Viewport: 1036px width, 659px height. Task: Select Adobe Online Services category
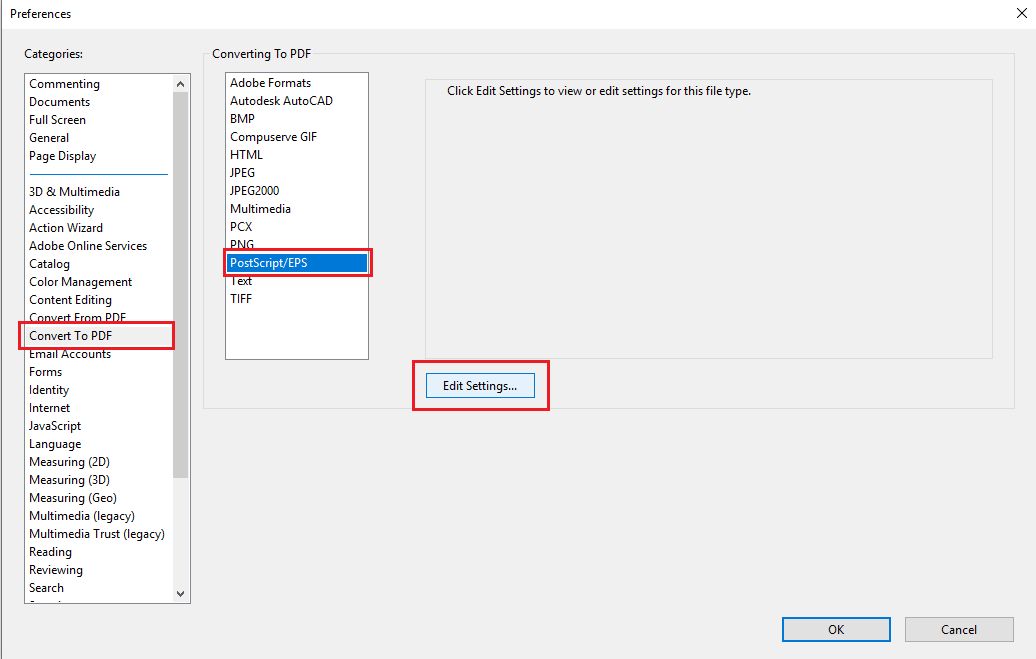click(x=88, y=245)
